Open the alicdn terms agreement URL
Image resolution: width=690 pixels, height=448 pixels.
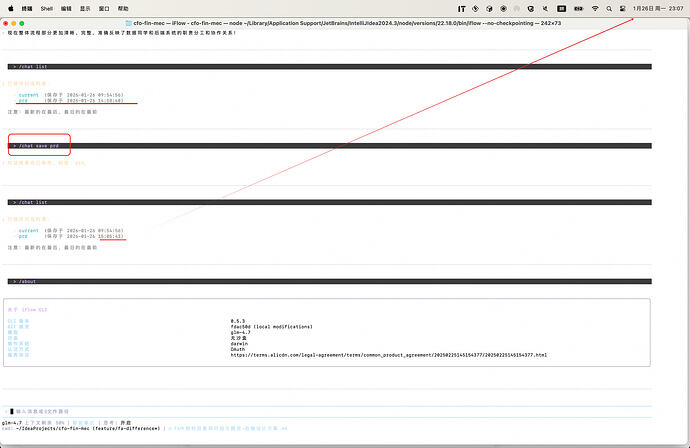pos(388,355)
